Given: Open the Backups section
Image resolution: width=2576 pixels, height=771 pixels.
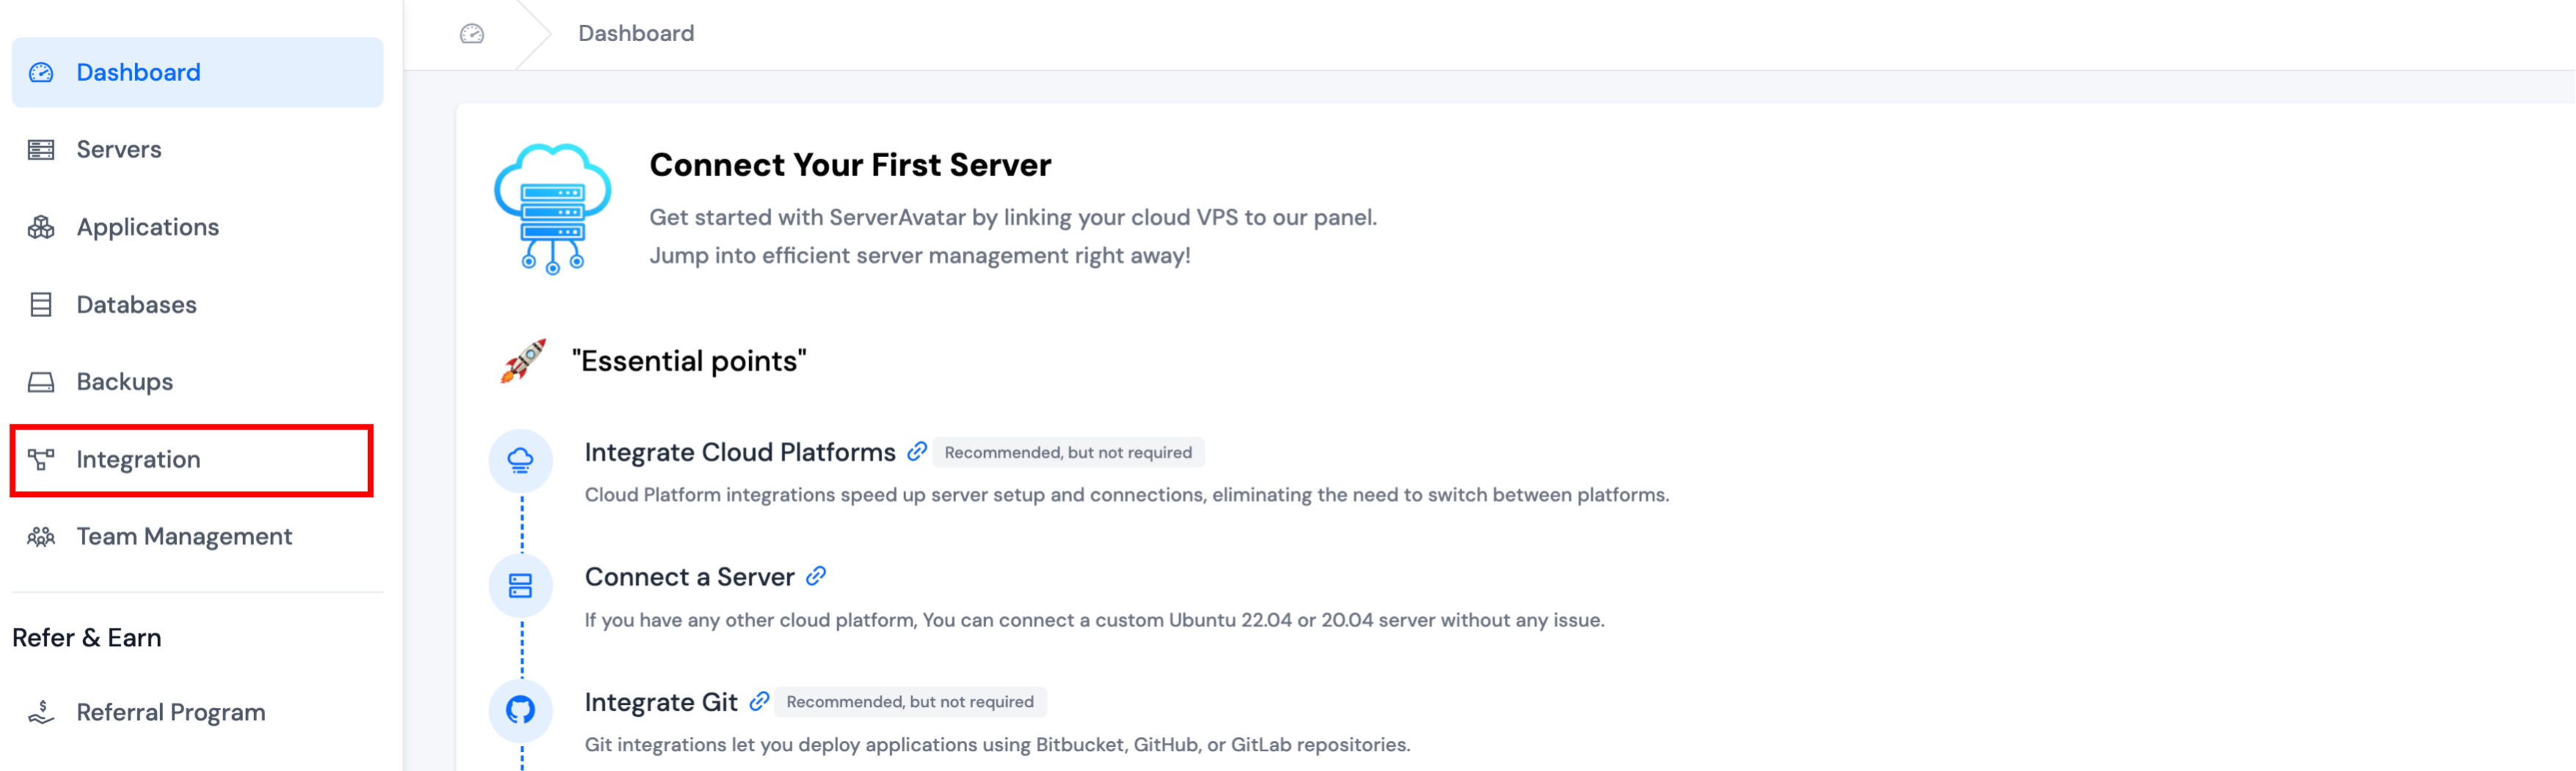Looking at the screenshot, I should click(x=124, y=382).
